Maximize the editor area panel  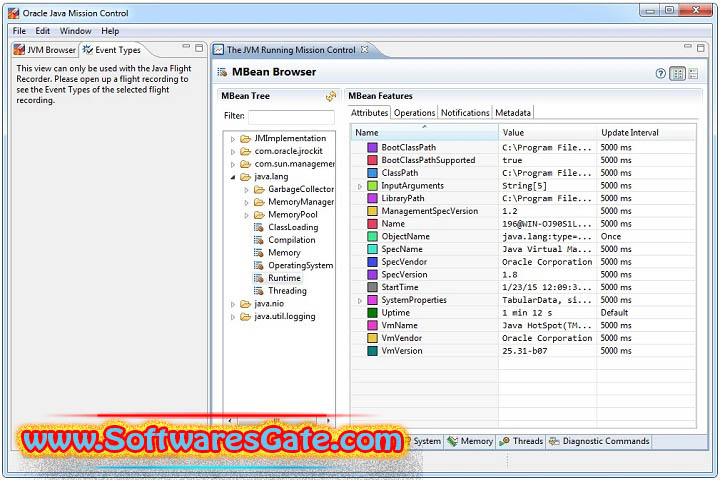click(700, 47)
